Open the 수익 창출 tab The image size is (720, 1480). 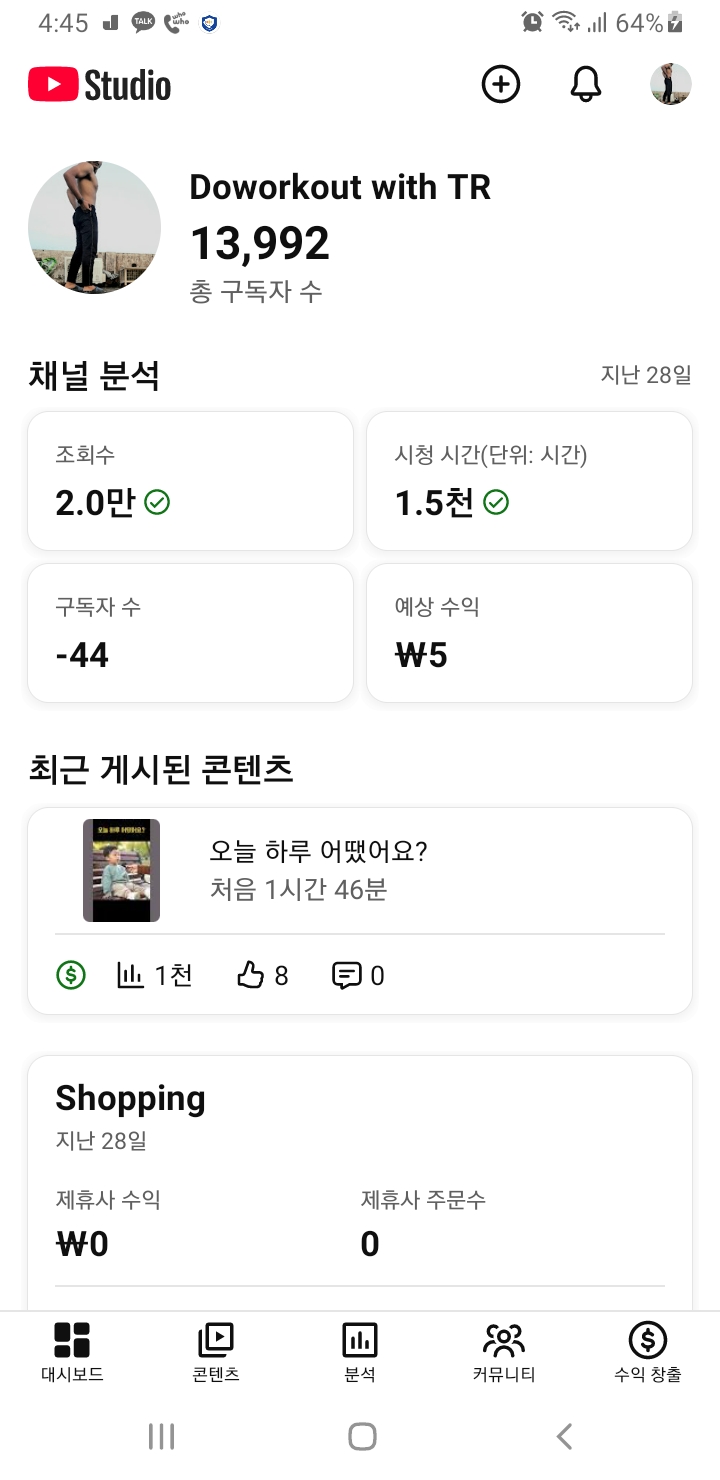coord(648,1352)
